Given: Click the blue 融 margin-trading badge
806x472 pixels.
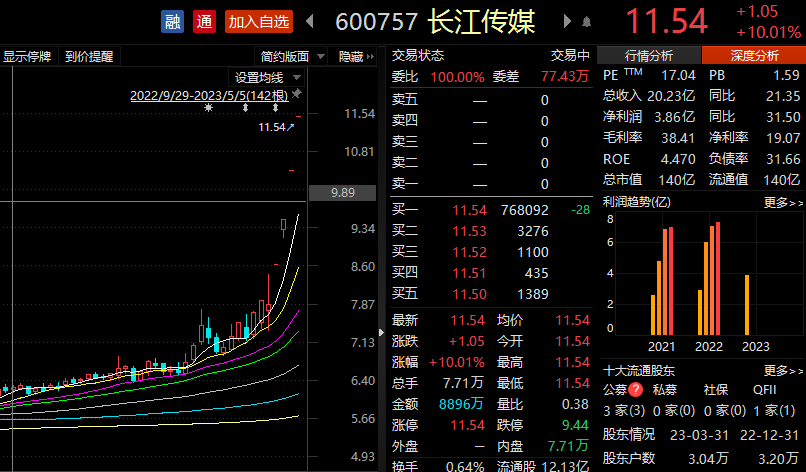Looking at the screenshot, I should [x=172, y=22].
